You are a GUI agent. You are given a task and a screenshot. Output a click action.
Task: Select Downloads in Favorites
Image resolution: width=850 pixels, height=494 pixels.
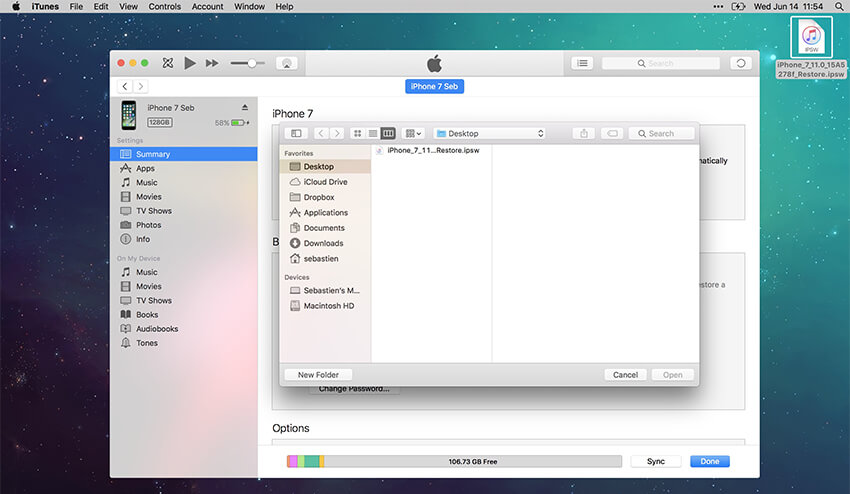coord(325,243)
